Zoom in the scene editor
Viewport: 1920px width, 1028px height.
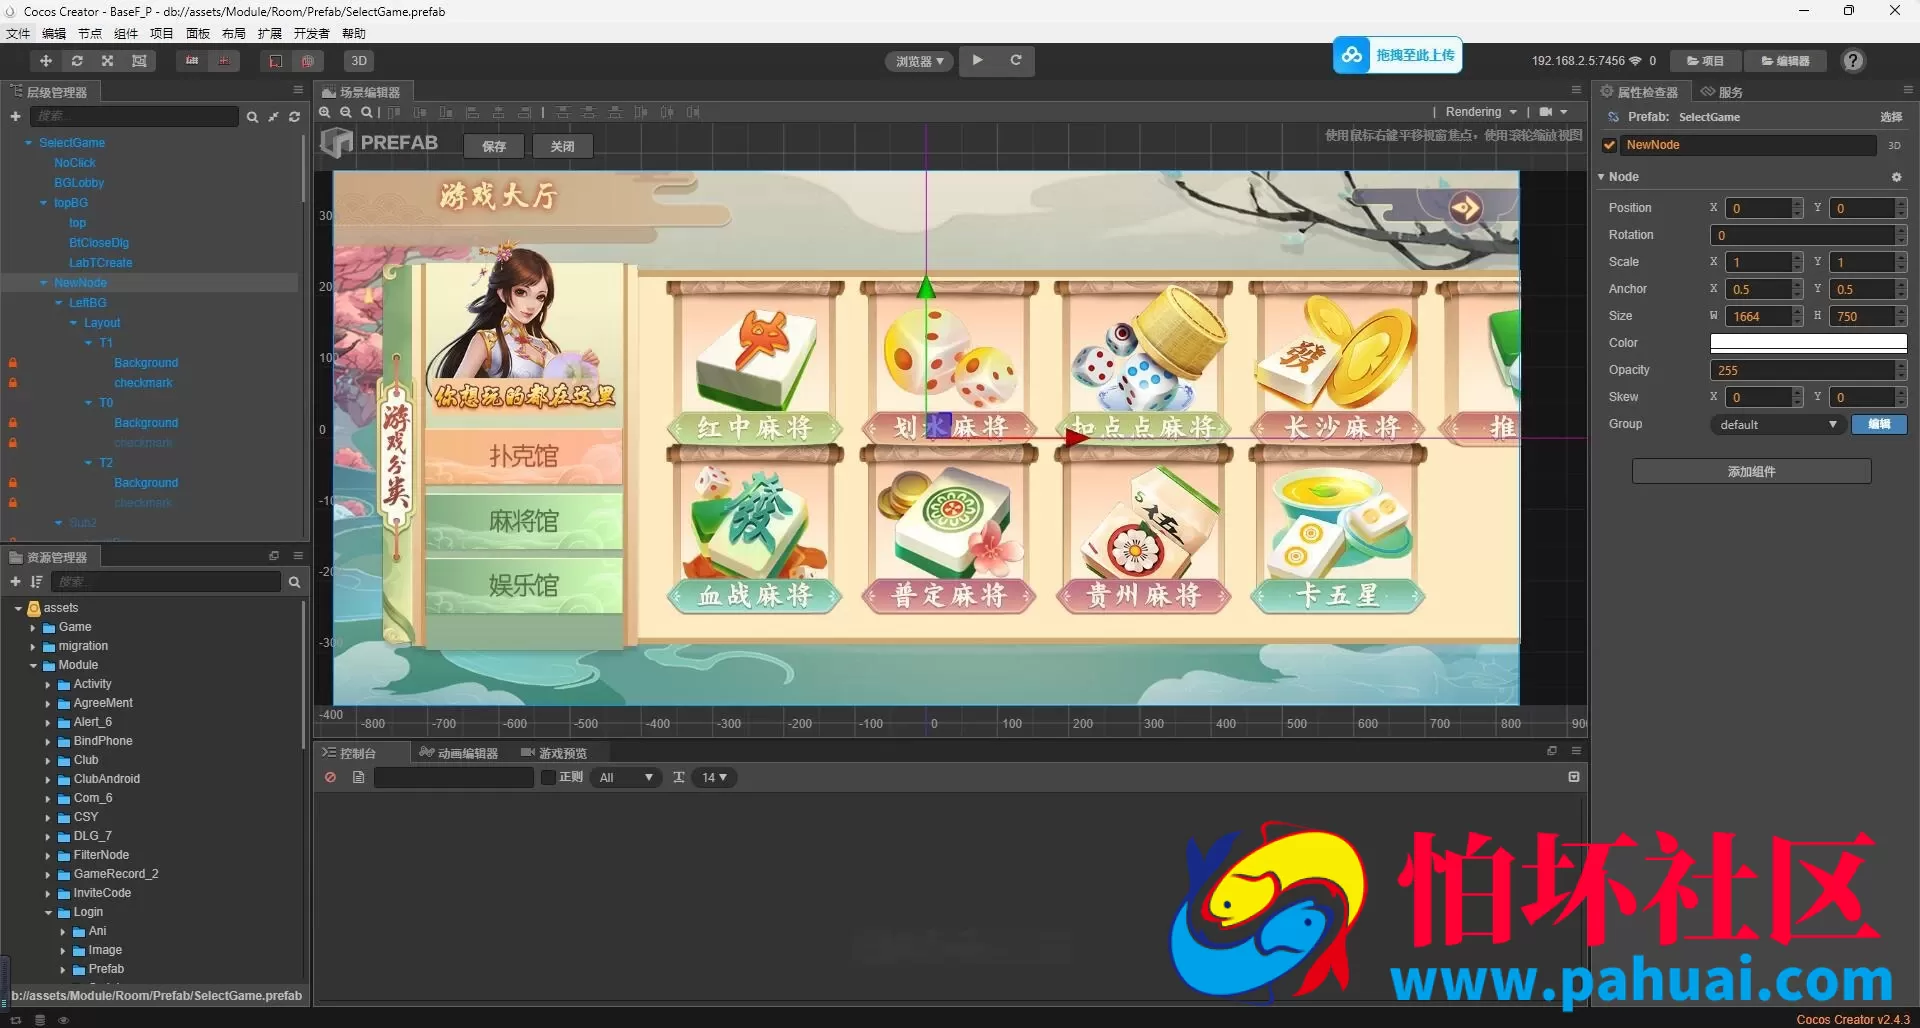(325, 112)
